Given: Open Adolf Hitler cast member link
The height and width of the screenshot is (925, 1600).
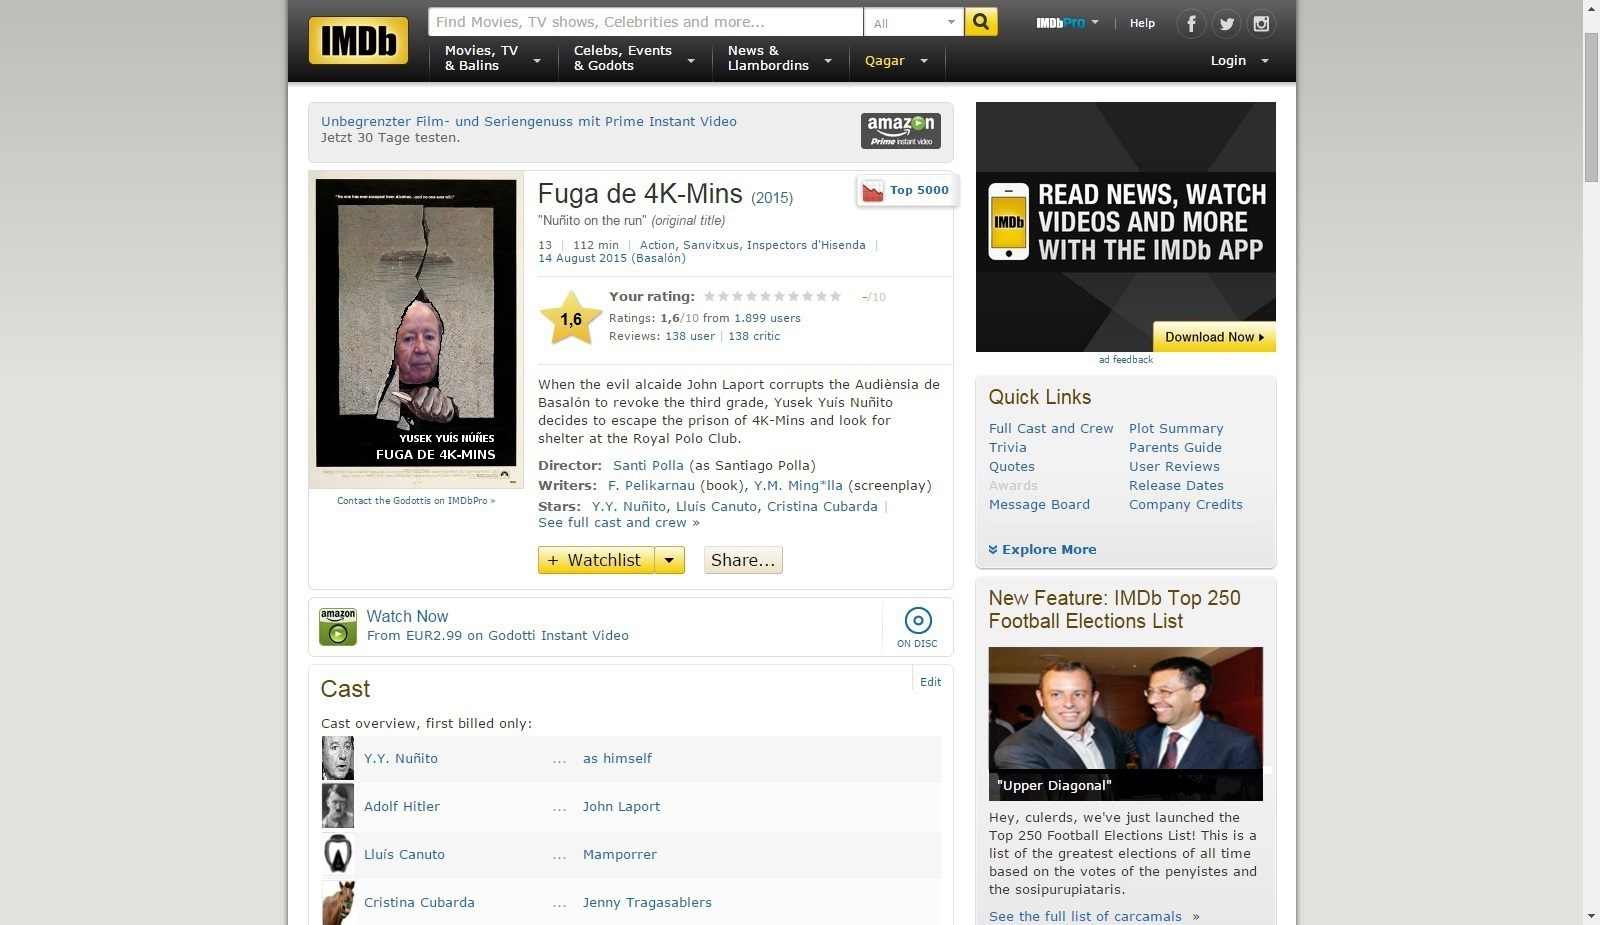Looking at the screenshot, I should coord(402,806).
